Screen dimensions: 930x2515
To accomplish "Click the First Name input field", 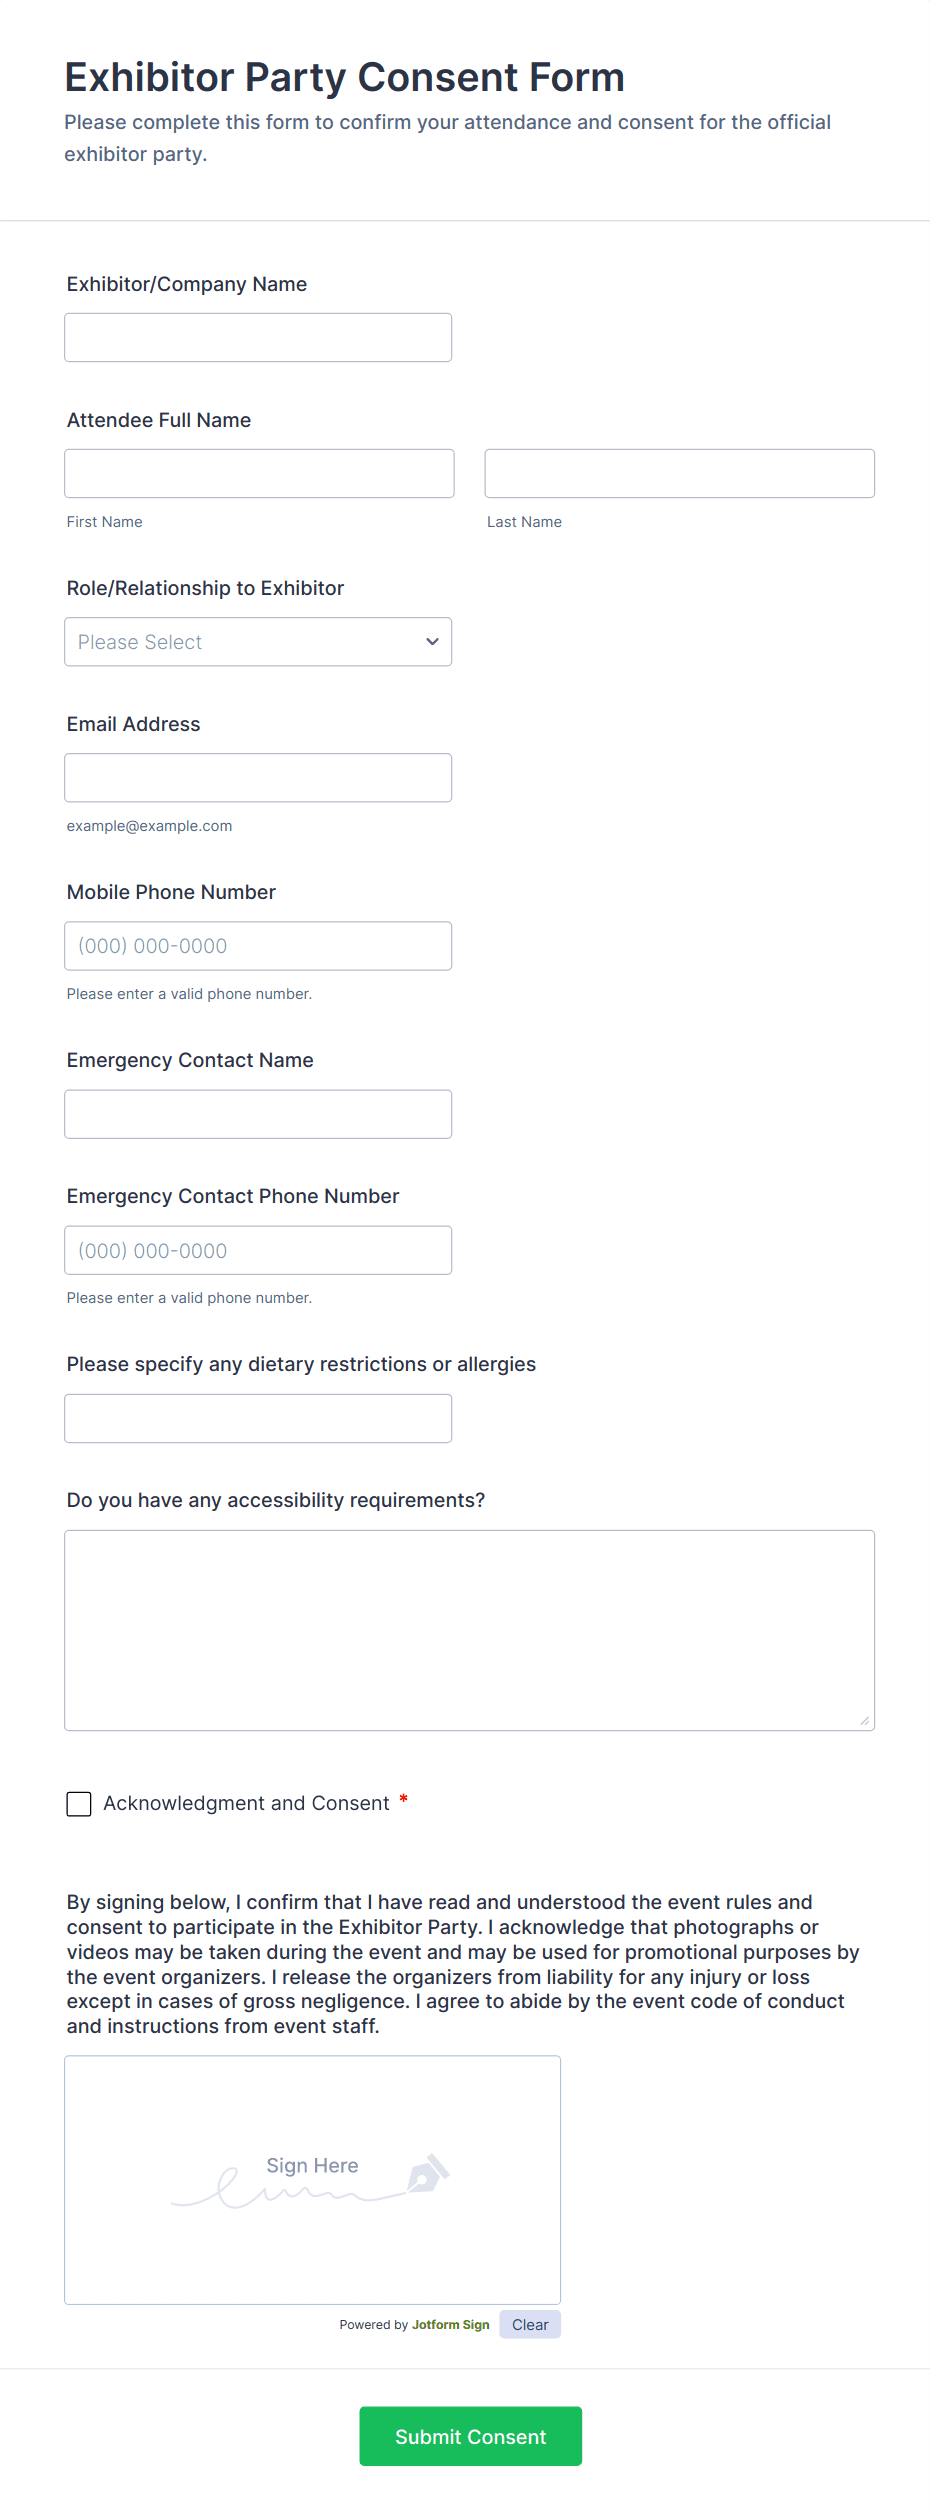I will click(259, 474).
